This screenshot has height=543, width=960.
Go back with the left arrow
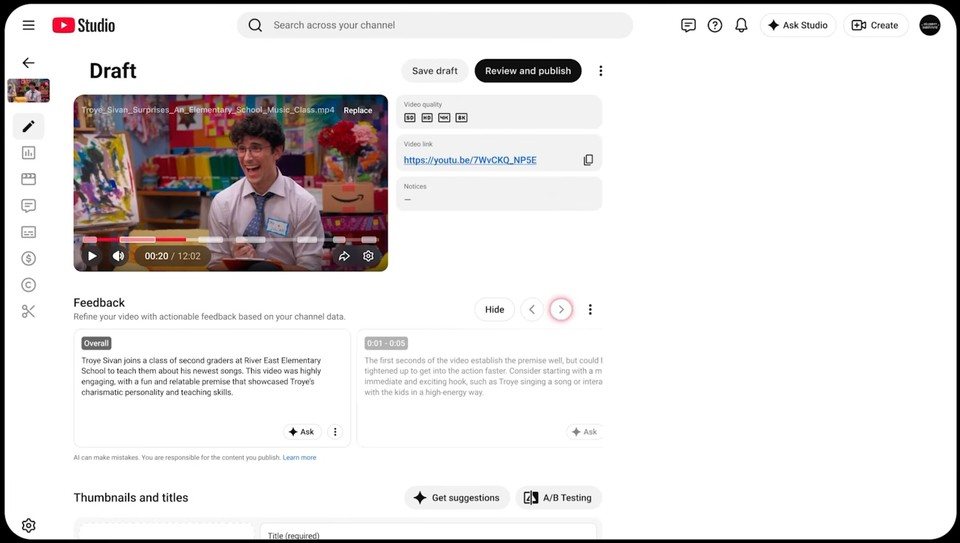28,62
